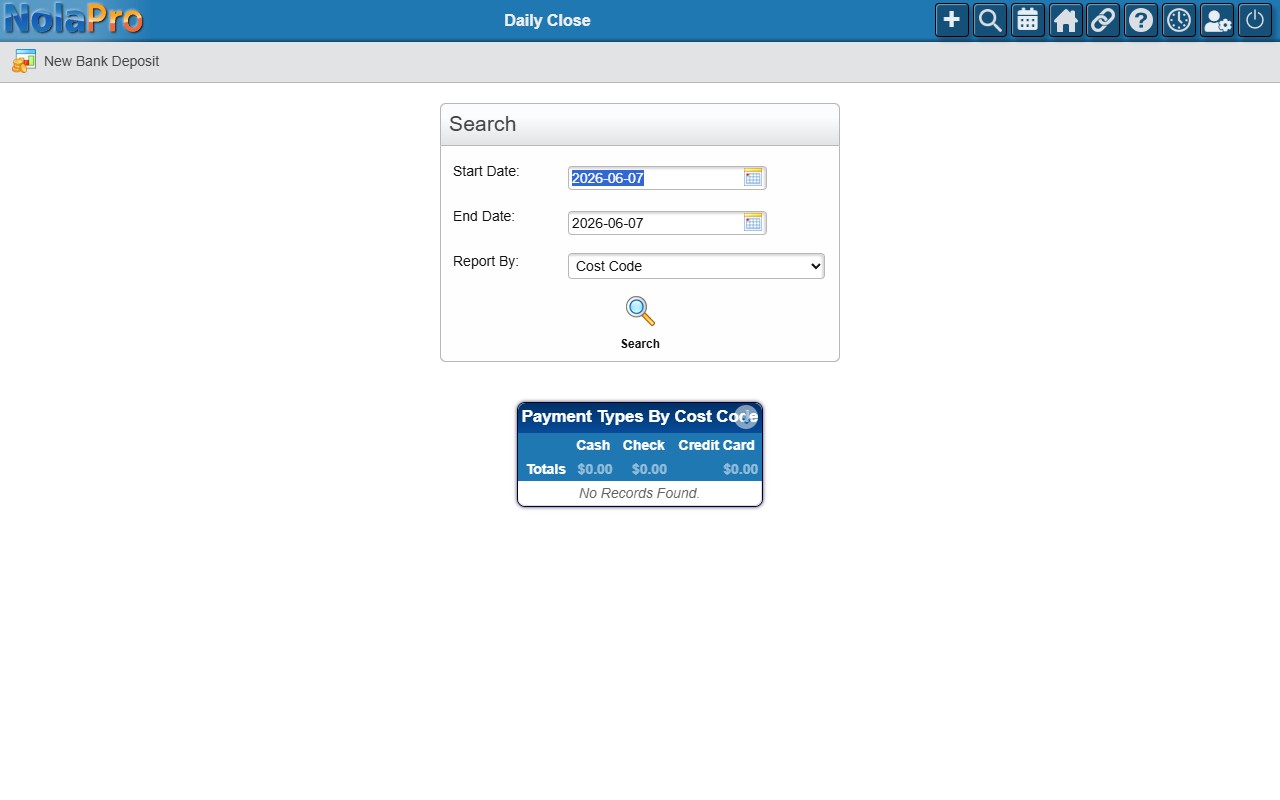Screen dimensions: 1280x800
Task: Open the Start Date calendar picker
Action: click(753, 177)
